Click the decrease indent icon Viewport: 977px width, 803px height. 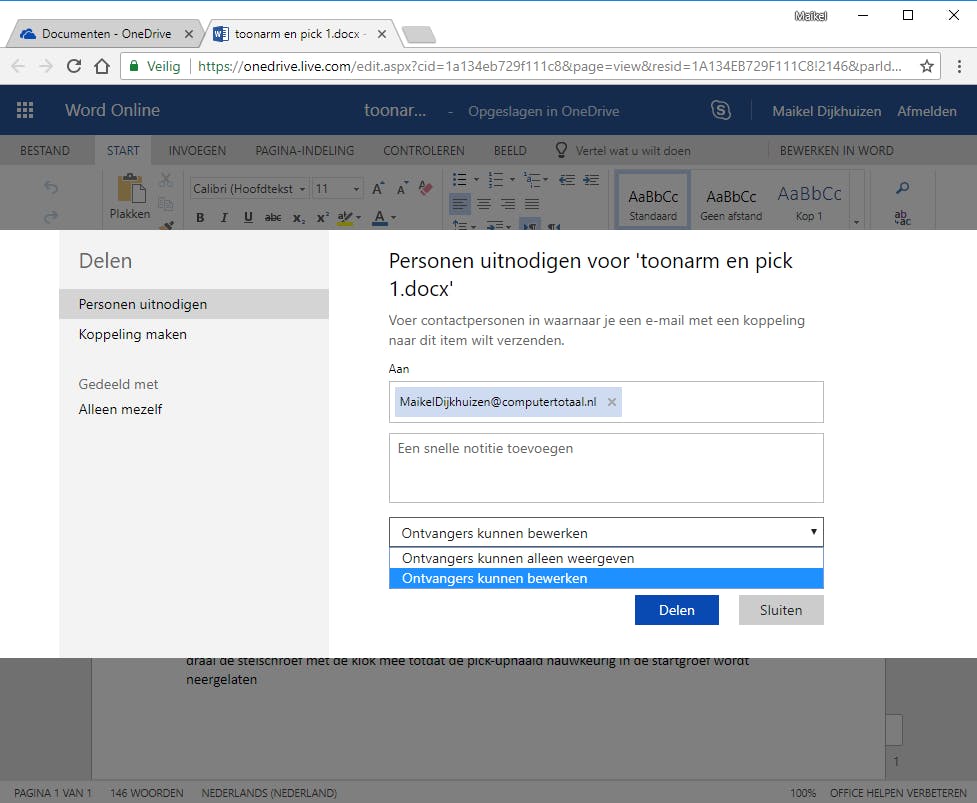click(x=566, y=180)
